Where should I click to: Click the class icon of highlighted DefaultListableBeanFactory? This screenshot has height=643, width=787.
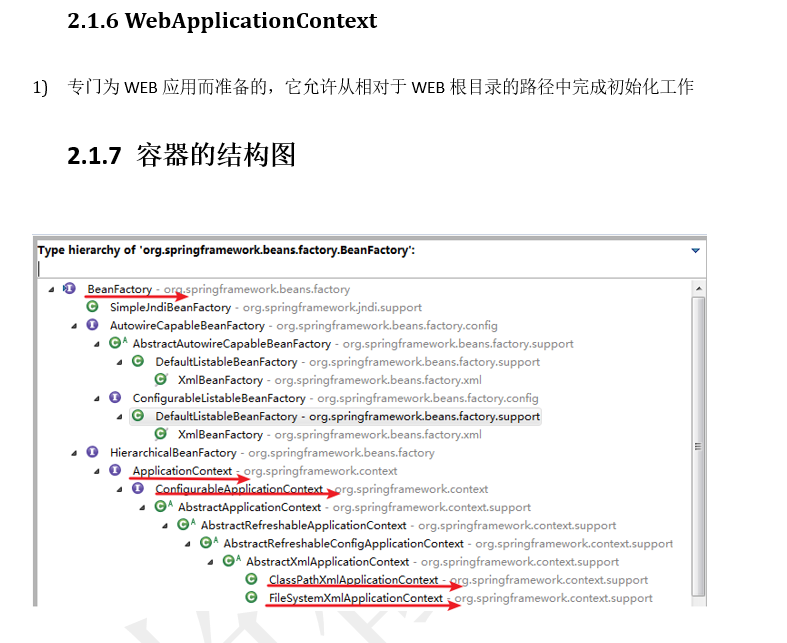pyautogui.click(x=138, y=416)
